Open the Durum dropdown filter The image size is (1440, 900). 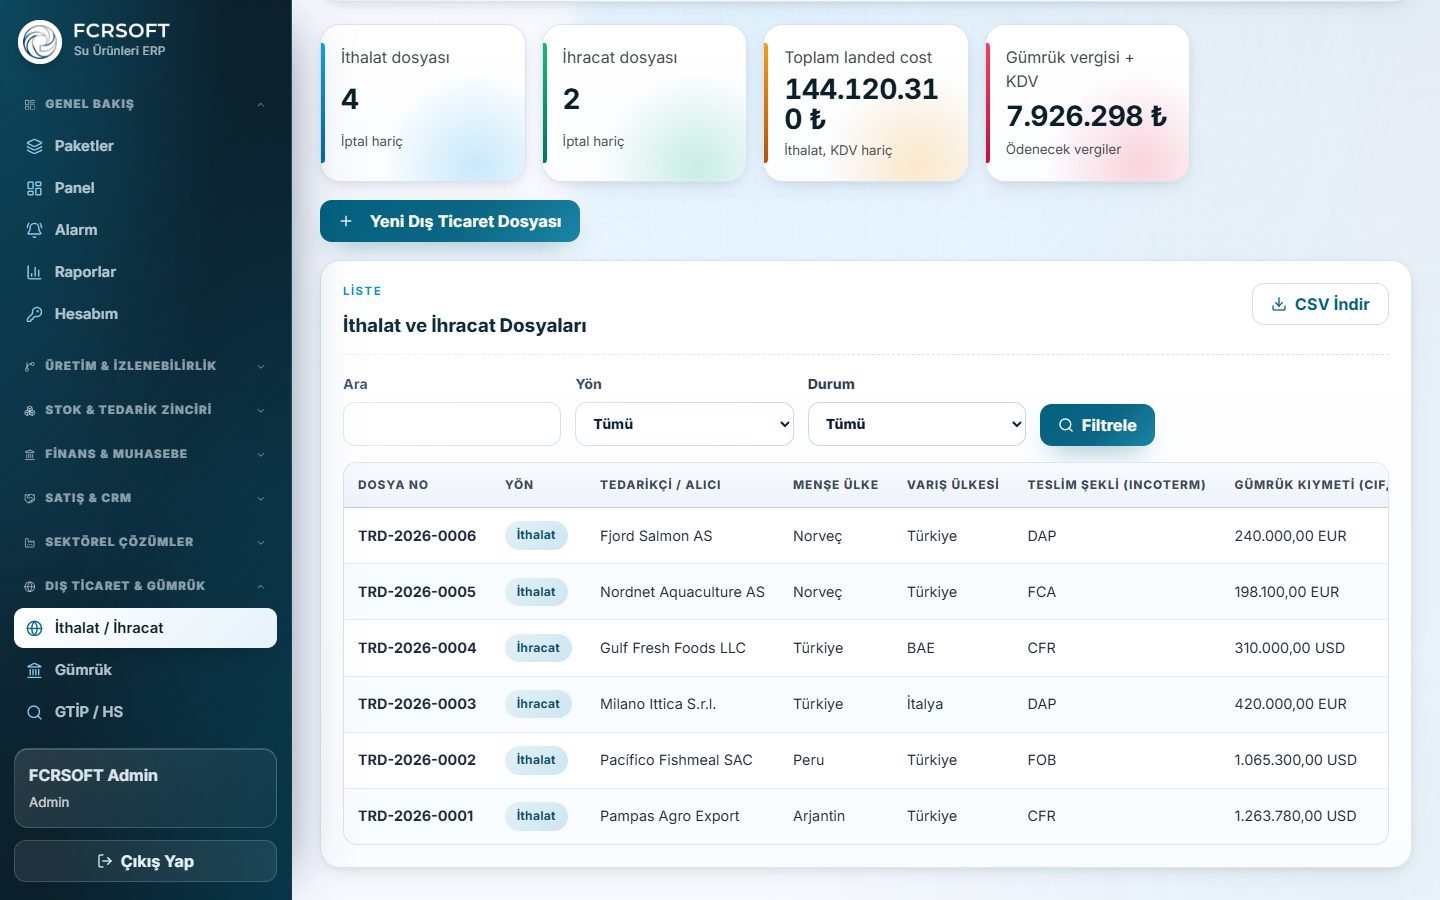[x=917, y=424]
